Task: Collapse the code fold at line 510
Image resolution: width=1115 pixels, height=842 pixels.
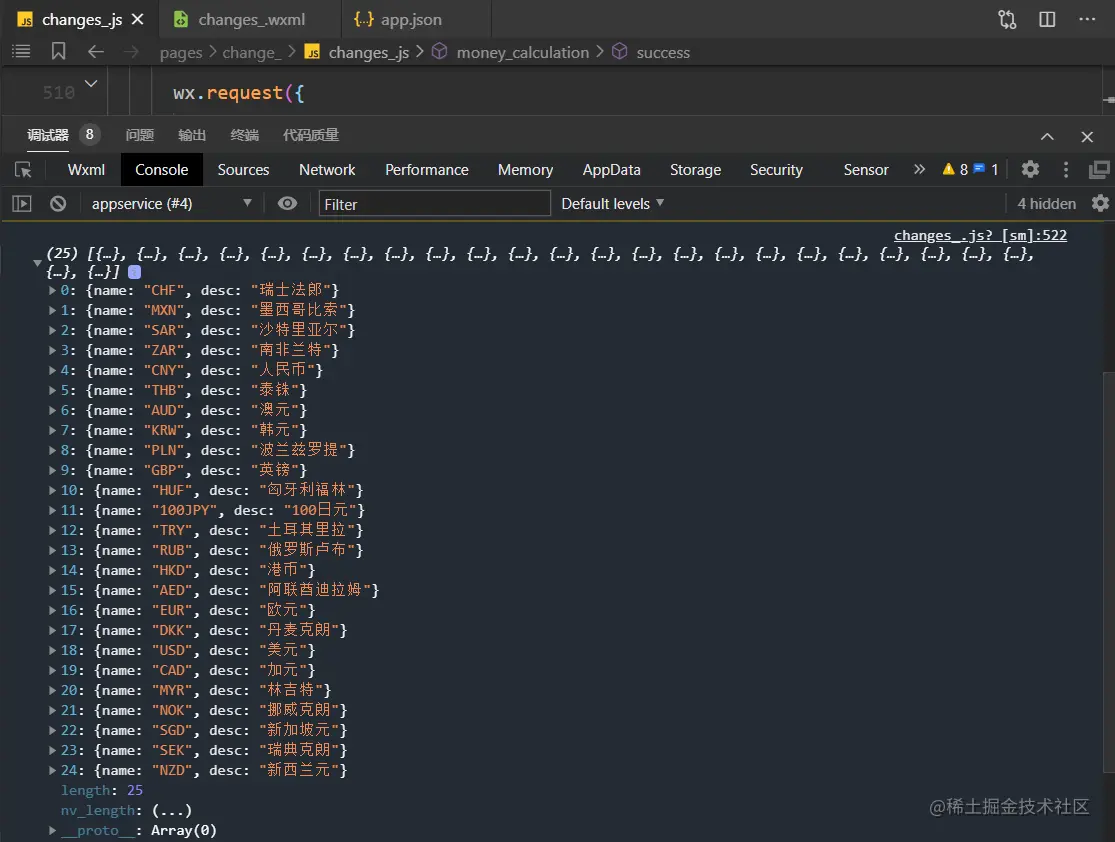Action: [91, 83]
